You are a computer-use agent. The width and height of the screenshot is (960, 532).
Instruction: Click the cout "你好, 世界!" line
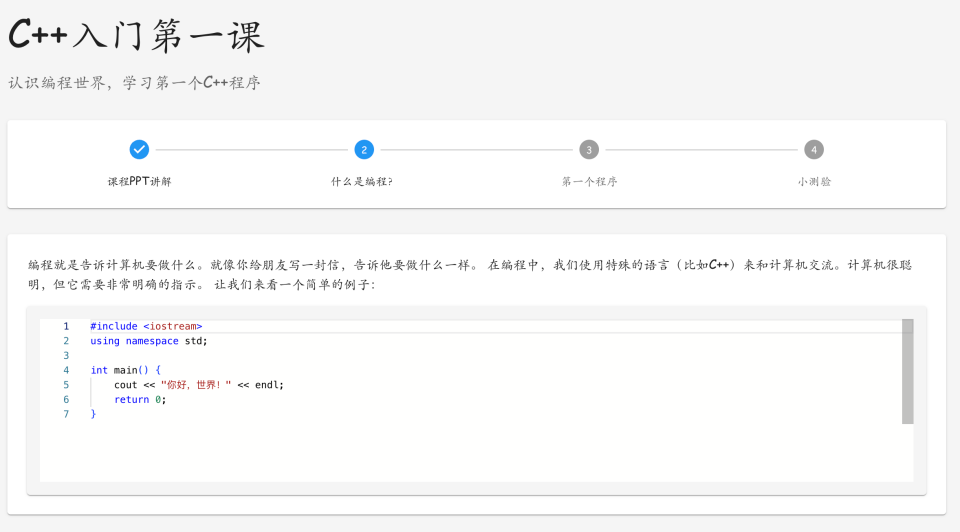199,385
